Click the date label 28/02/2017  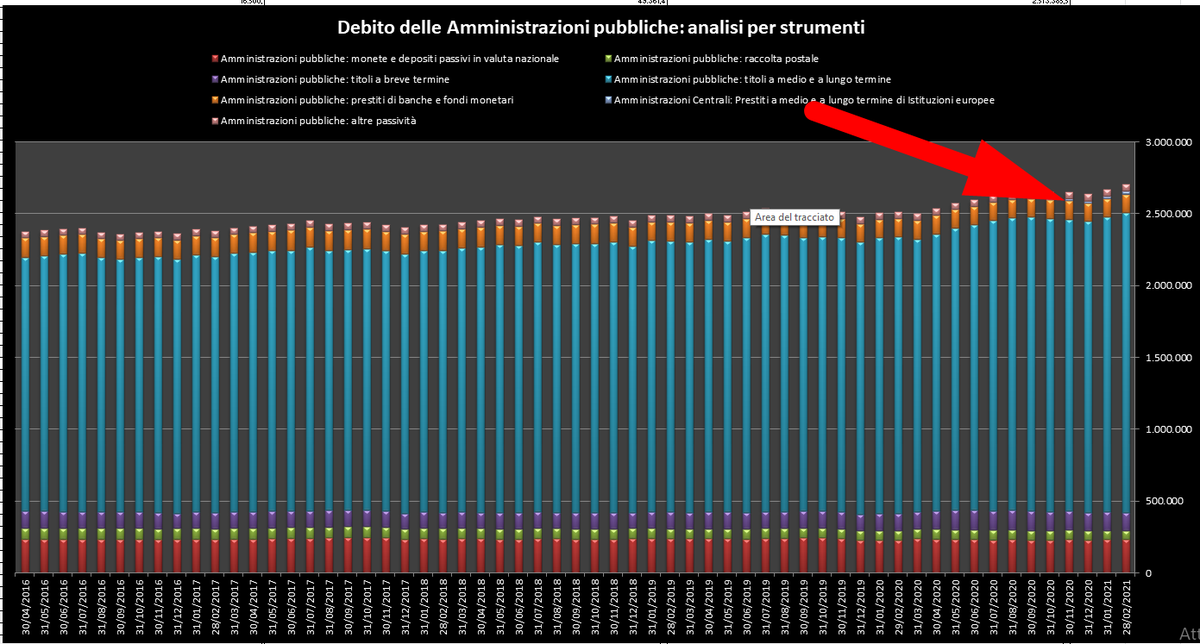(217, 608)
